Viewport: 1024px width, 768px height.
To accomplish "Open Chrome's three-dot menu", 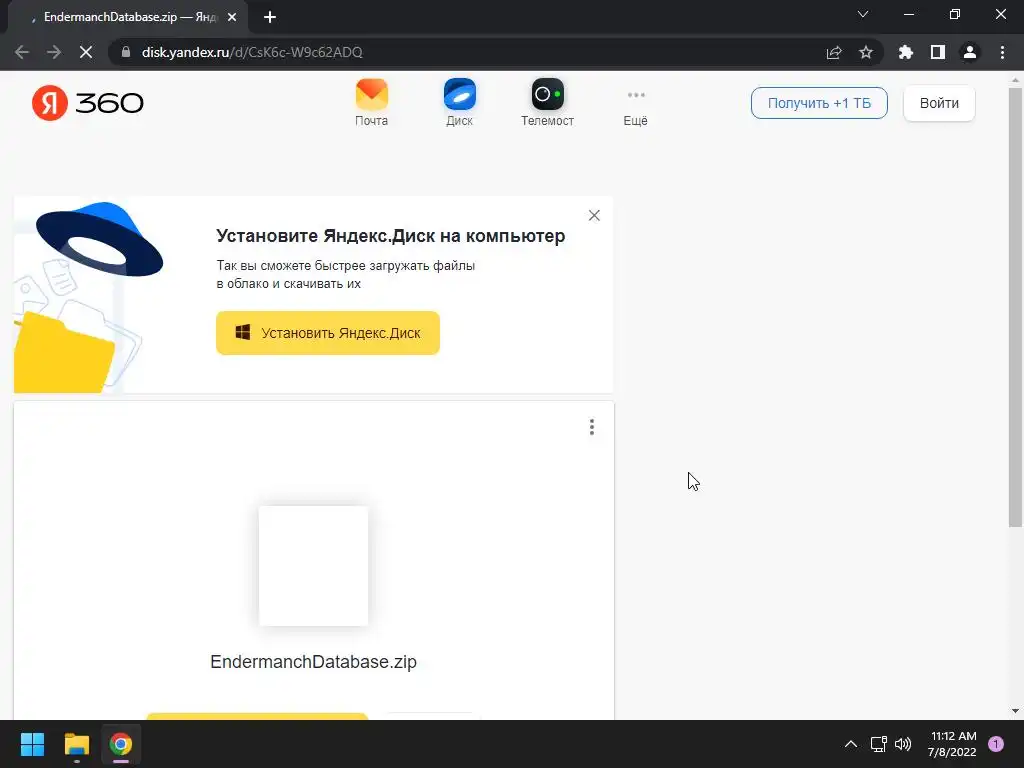I will (x=1002, y=52).
